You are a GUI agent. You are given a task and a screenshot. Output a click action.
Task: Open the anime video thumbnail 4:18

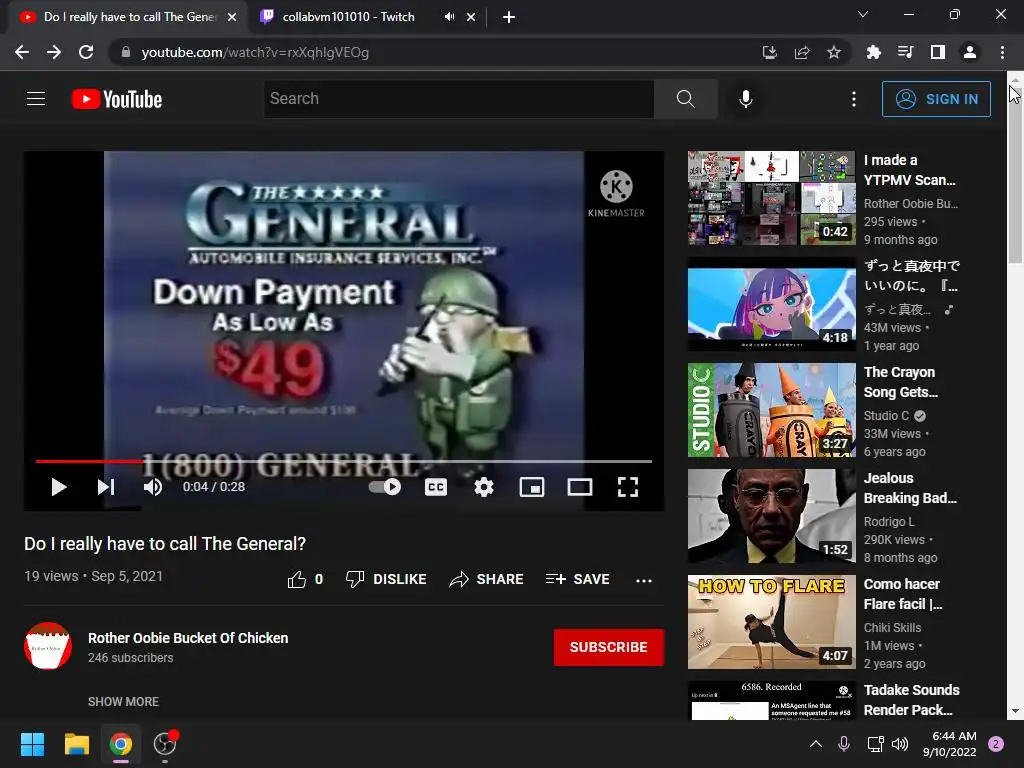click(771, 304)
